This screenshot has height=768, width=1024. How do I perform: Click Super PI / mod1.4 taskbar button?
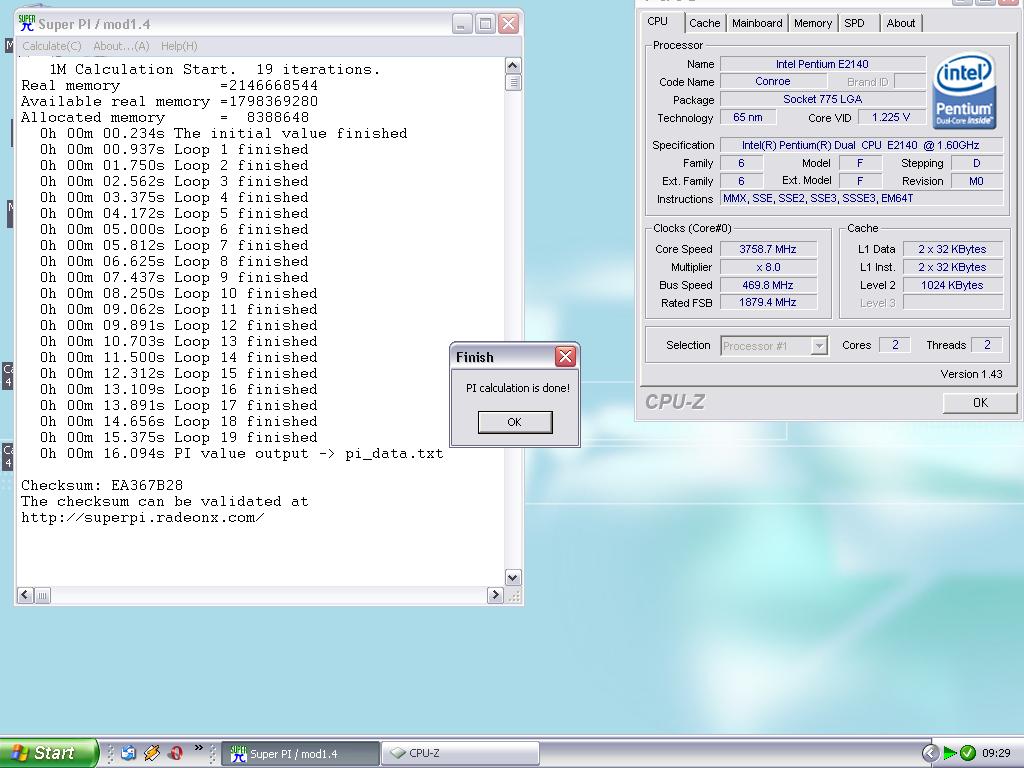click(300, 754)
